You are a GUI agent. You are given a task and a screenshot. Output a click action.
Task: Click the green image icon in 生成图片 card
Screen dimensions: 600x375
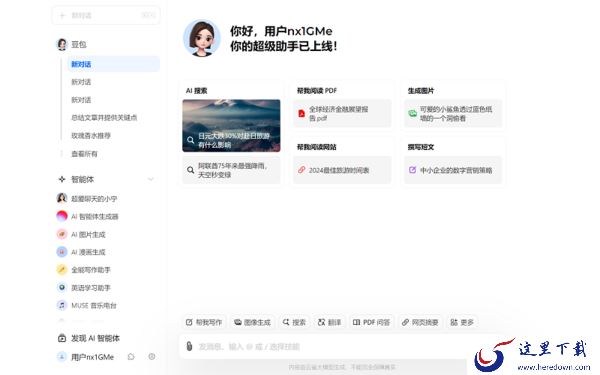(412, 113)
